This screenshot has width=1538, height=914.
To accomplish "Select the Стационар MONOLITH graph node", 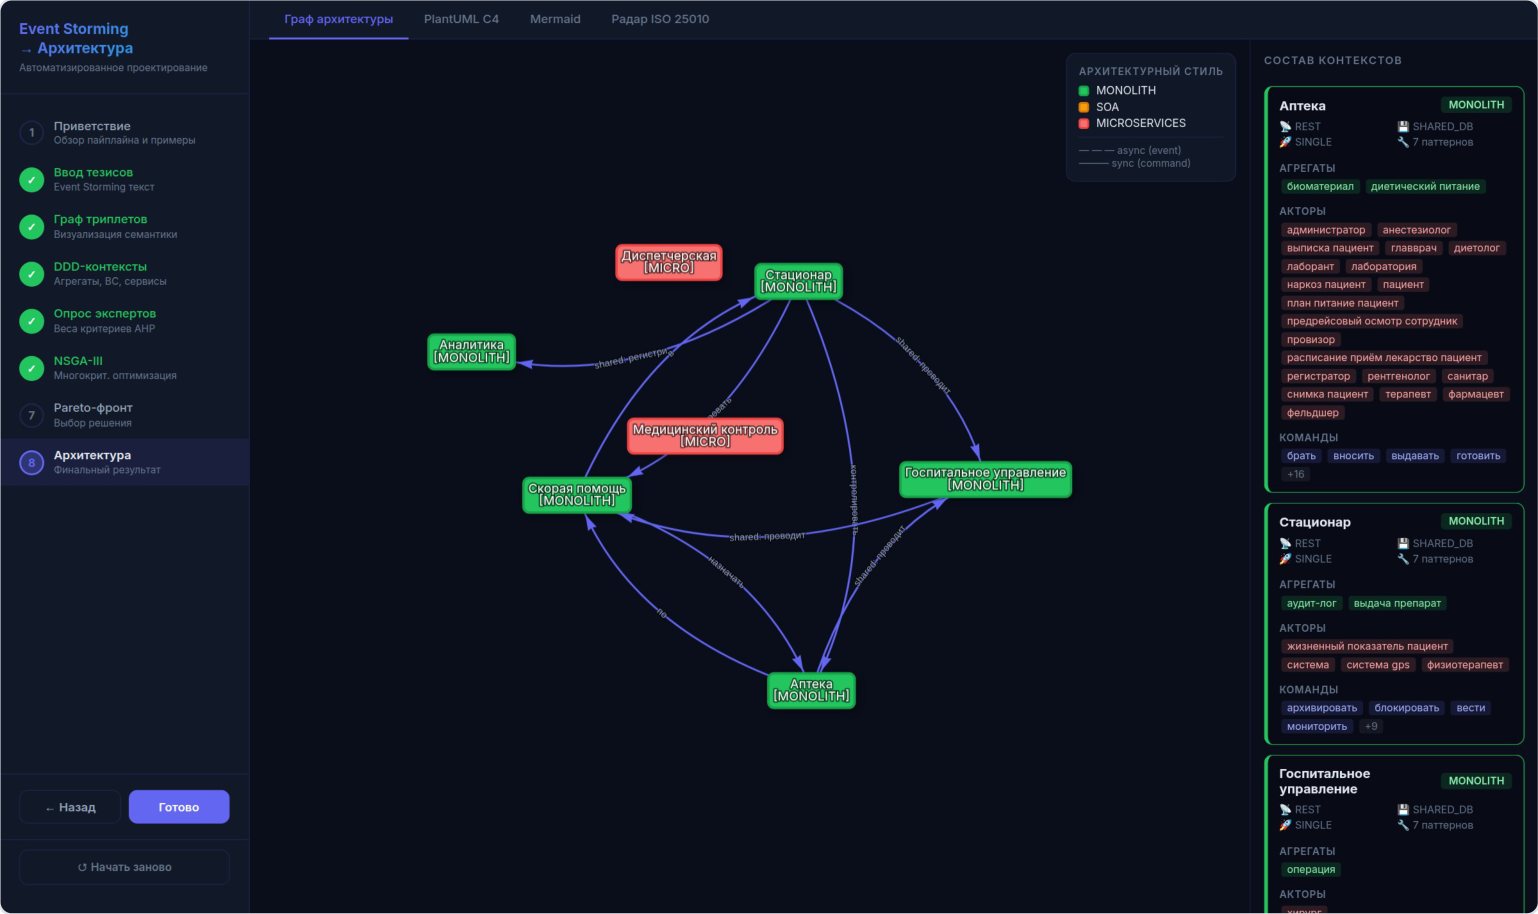I will click(798, 281).
